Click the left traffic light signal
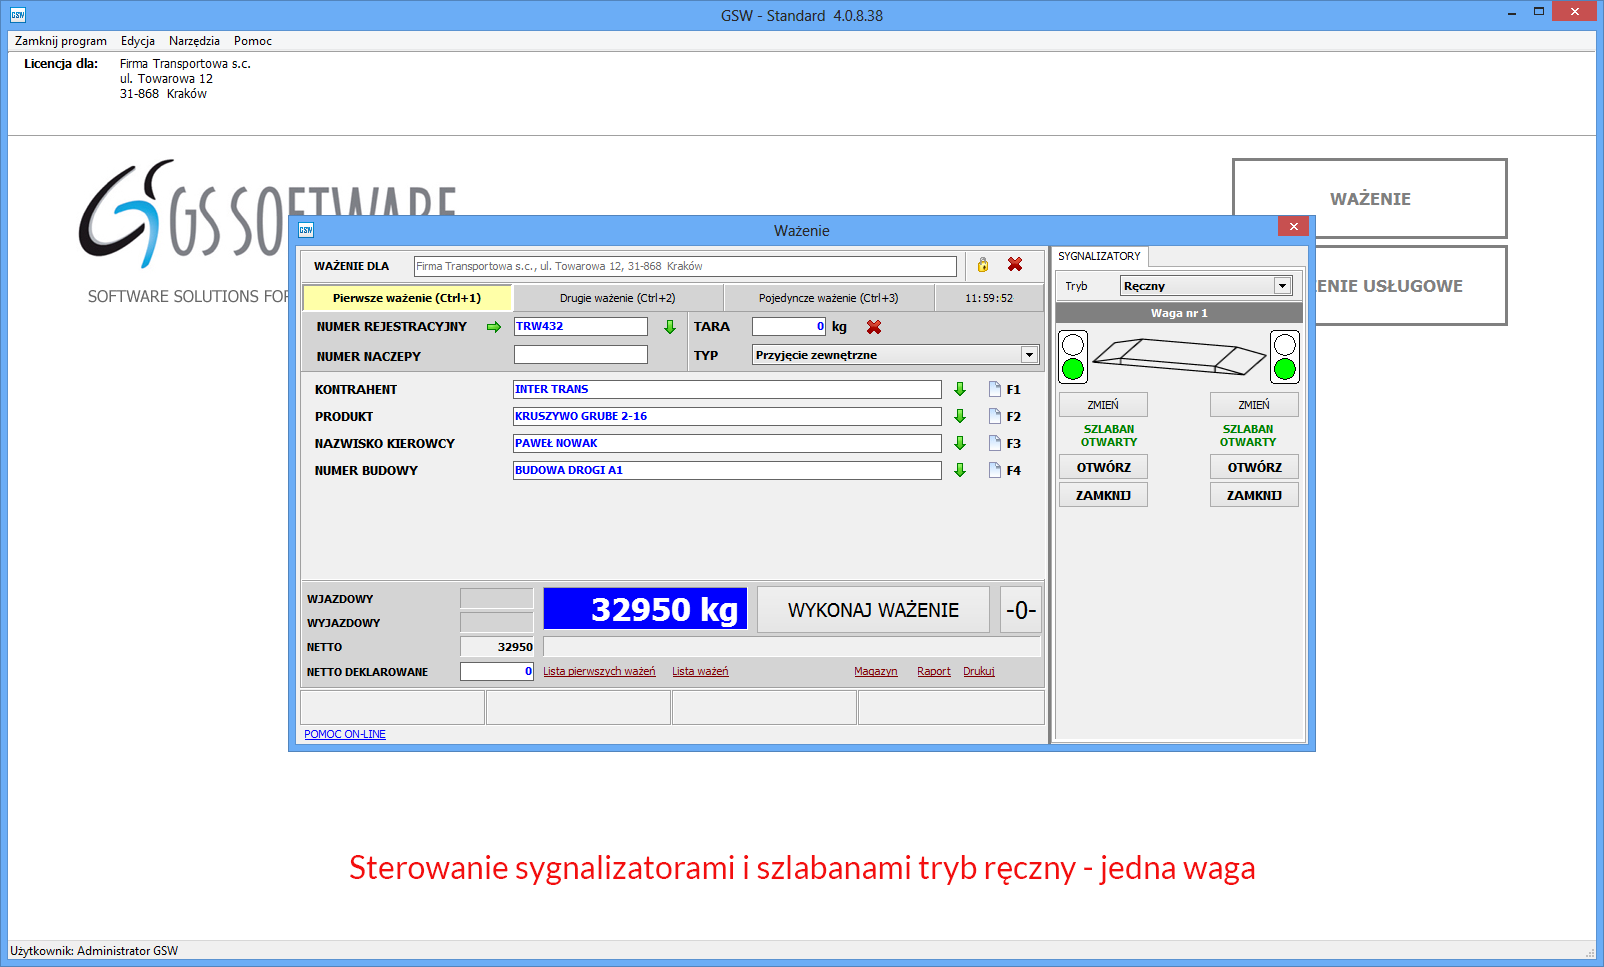Viewport: 1604px width, 967px height. coord(1073,357)
